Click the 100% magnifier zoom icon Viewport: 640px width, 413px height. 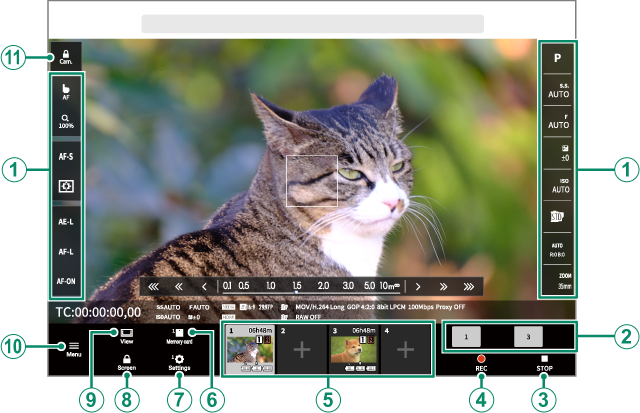(65, 123)
